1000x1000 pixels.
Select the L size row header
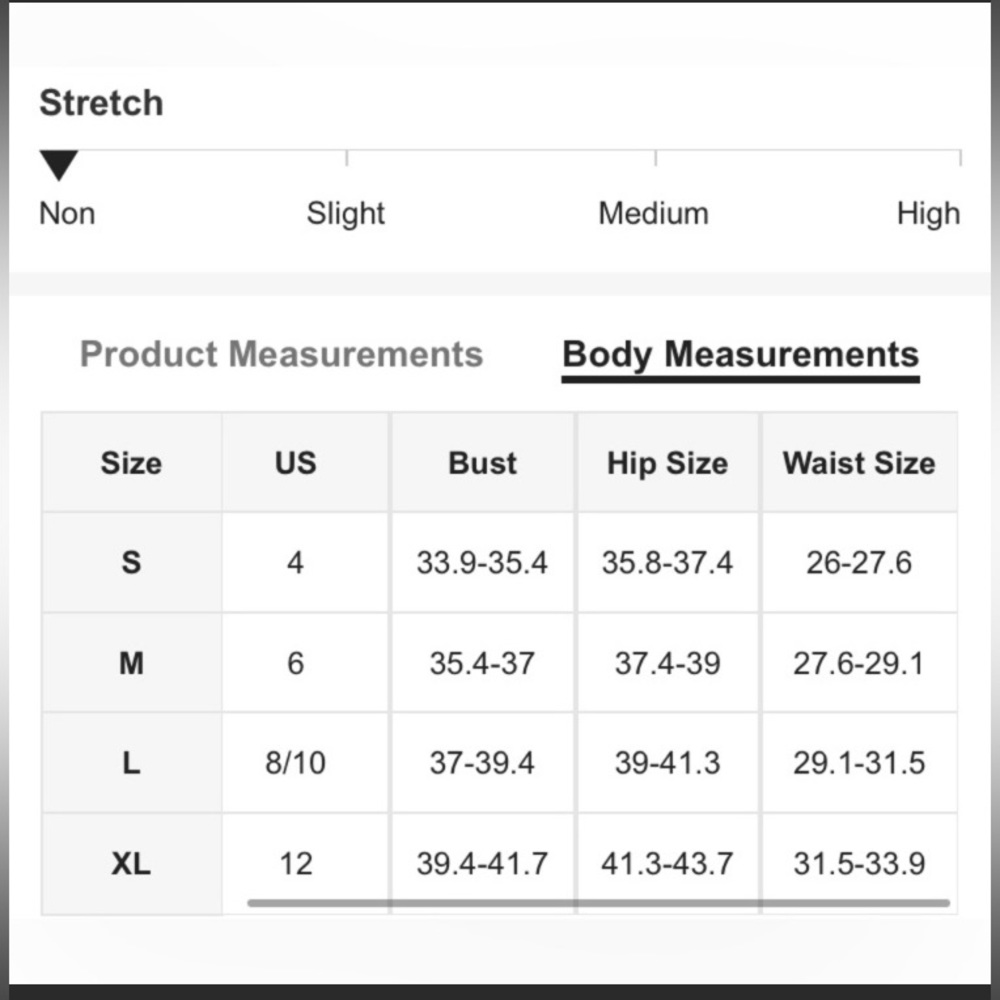click(131, 763)
